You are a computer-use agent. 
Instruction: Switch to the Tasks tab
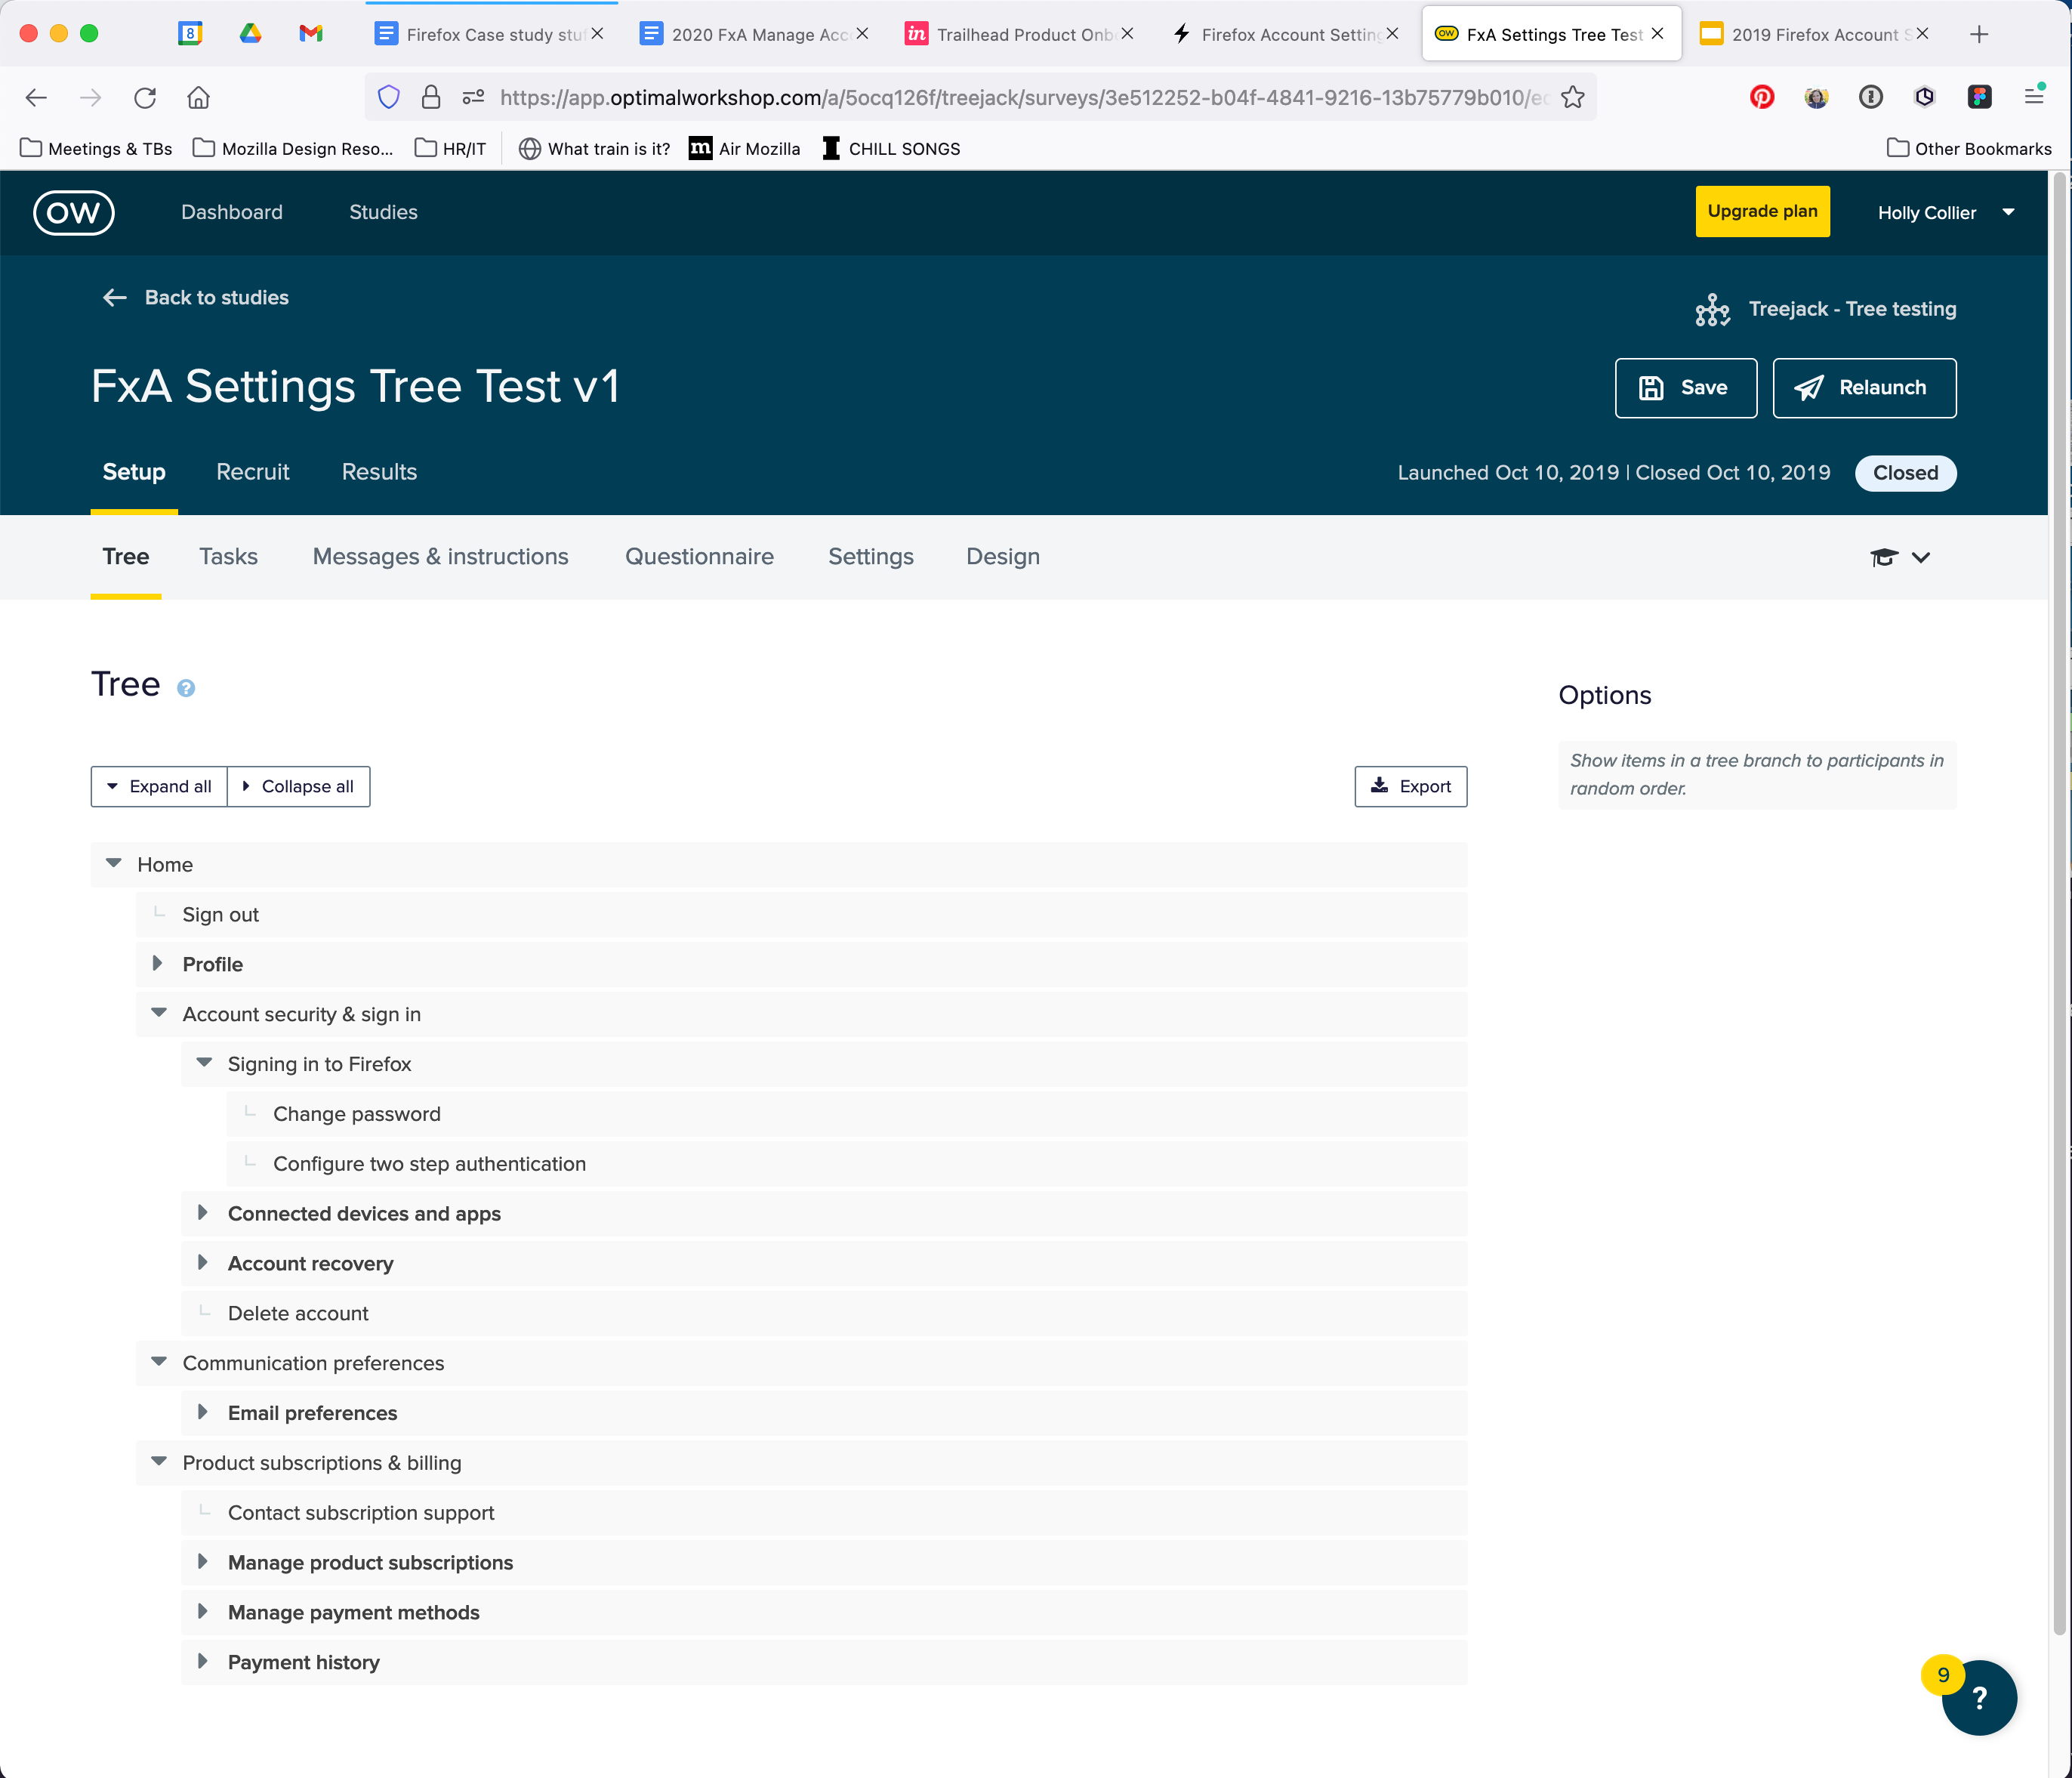pyautogui.click(x=228, y=556)
